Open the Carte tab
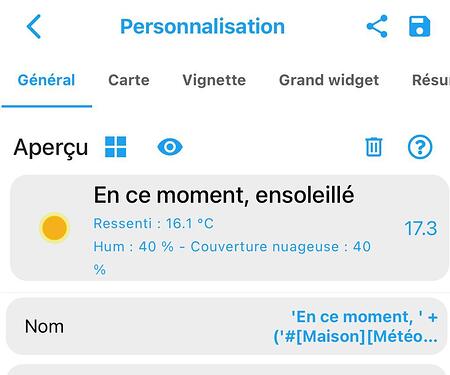Viewport: 450px width, 375px height. pos(129,80)
